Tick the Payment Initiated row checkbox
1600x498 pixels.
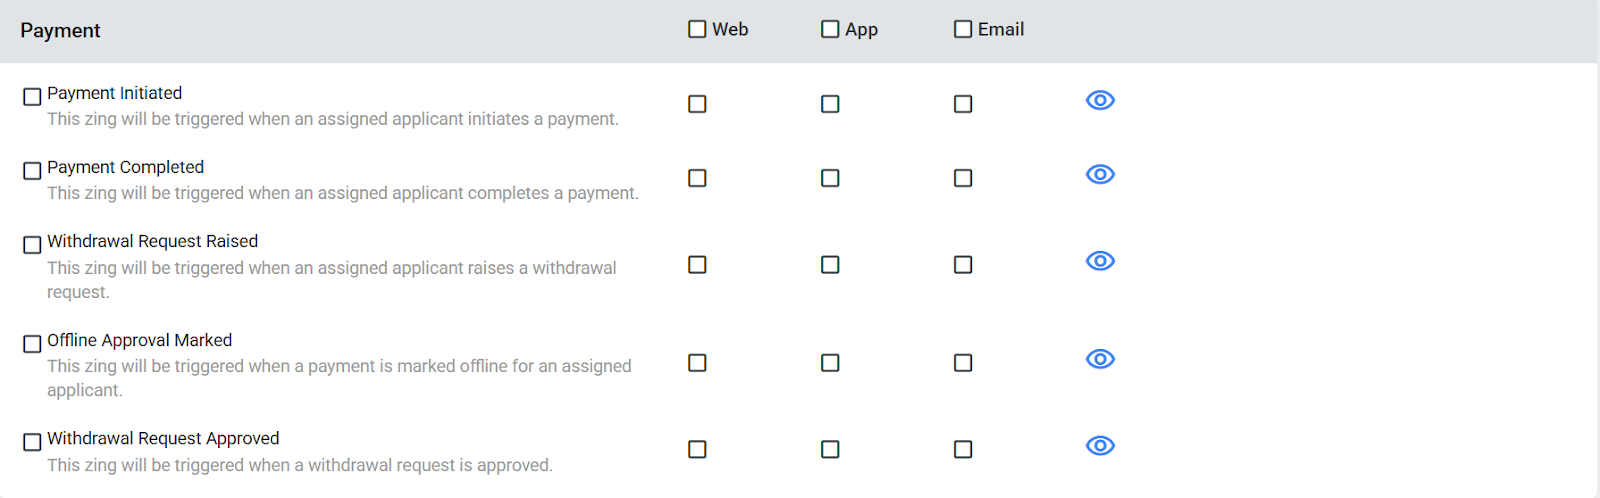click(x=32, y=96)
